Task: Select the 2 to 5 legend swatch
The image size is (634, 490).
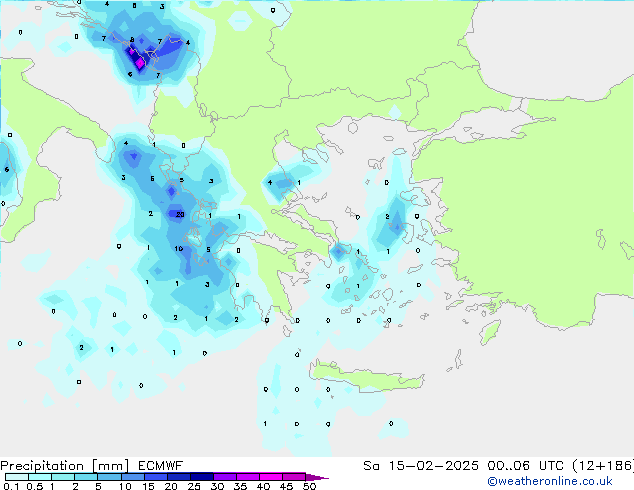Action: tap(86, 477)
